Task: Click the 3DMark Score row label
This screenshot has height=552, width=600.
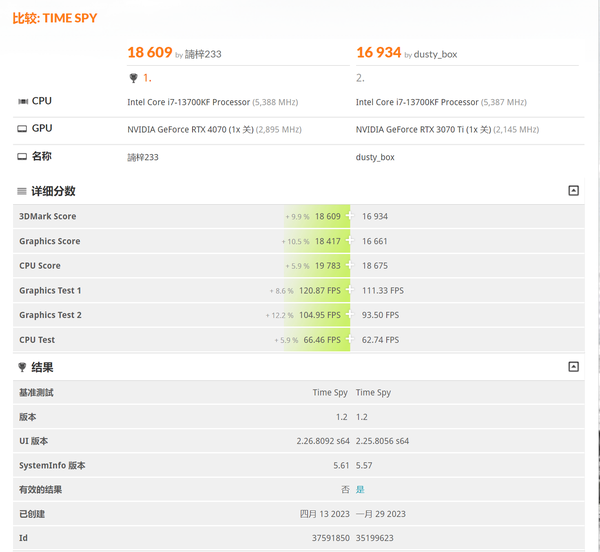Action: [x=47, y=216]
